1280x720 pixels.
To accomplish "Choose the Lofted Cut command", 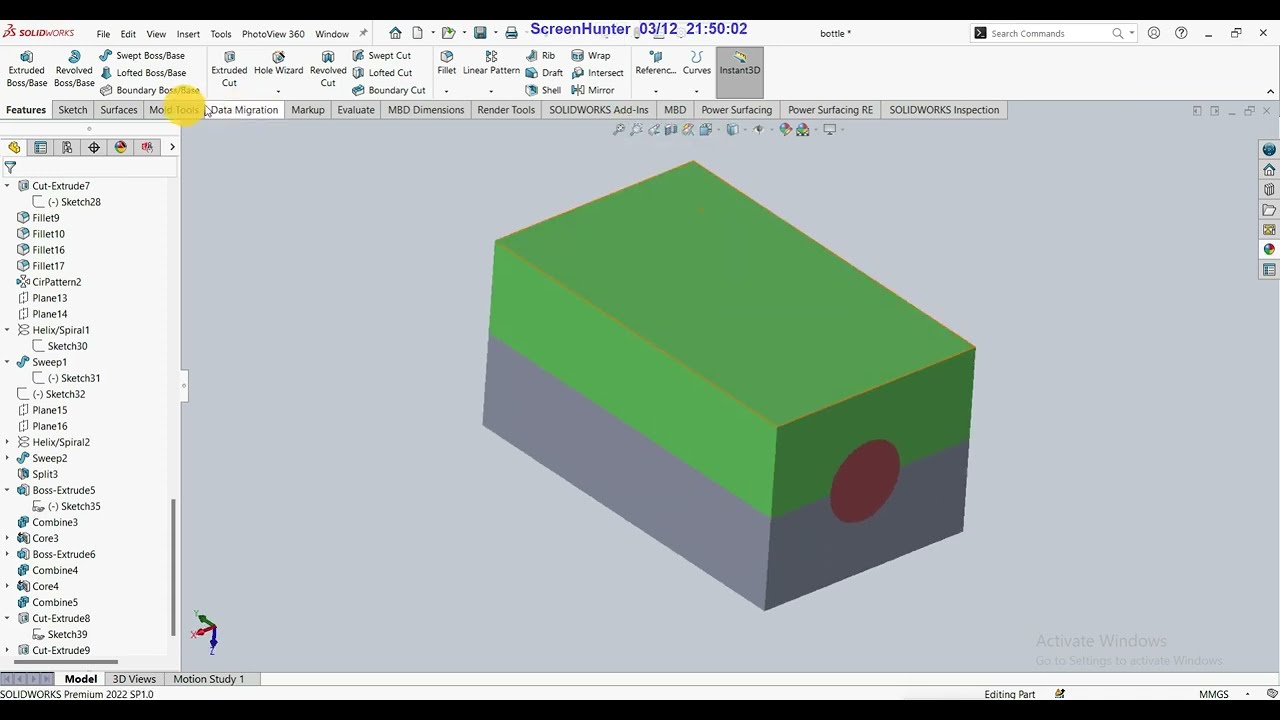I will (x=381, y=73).
